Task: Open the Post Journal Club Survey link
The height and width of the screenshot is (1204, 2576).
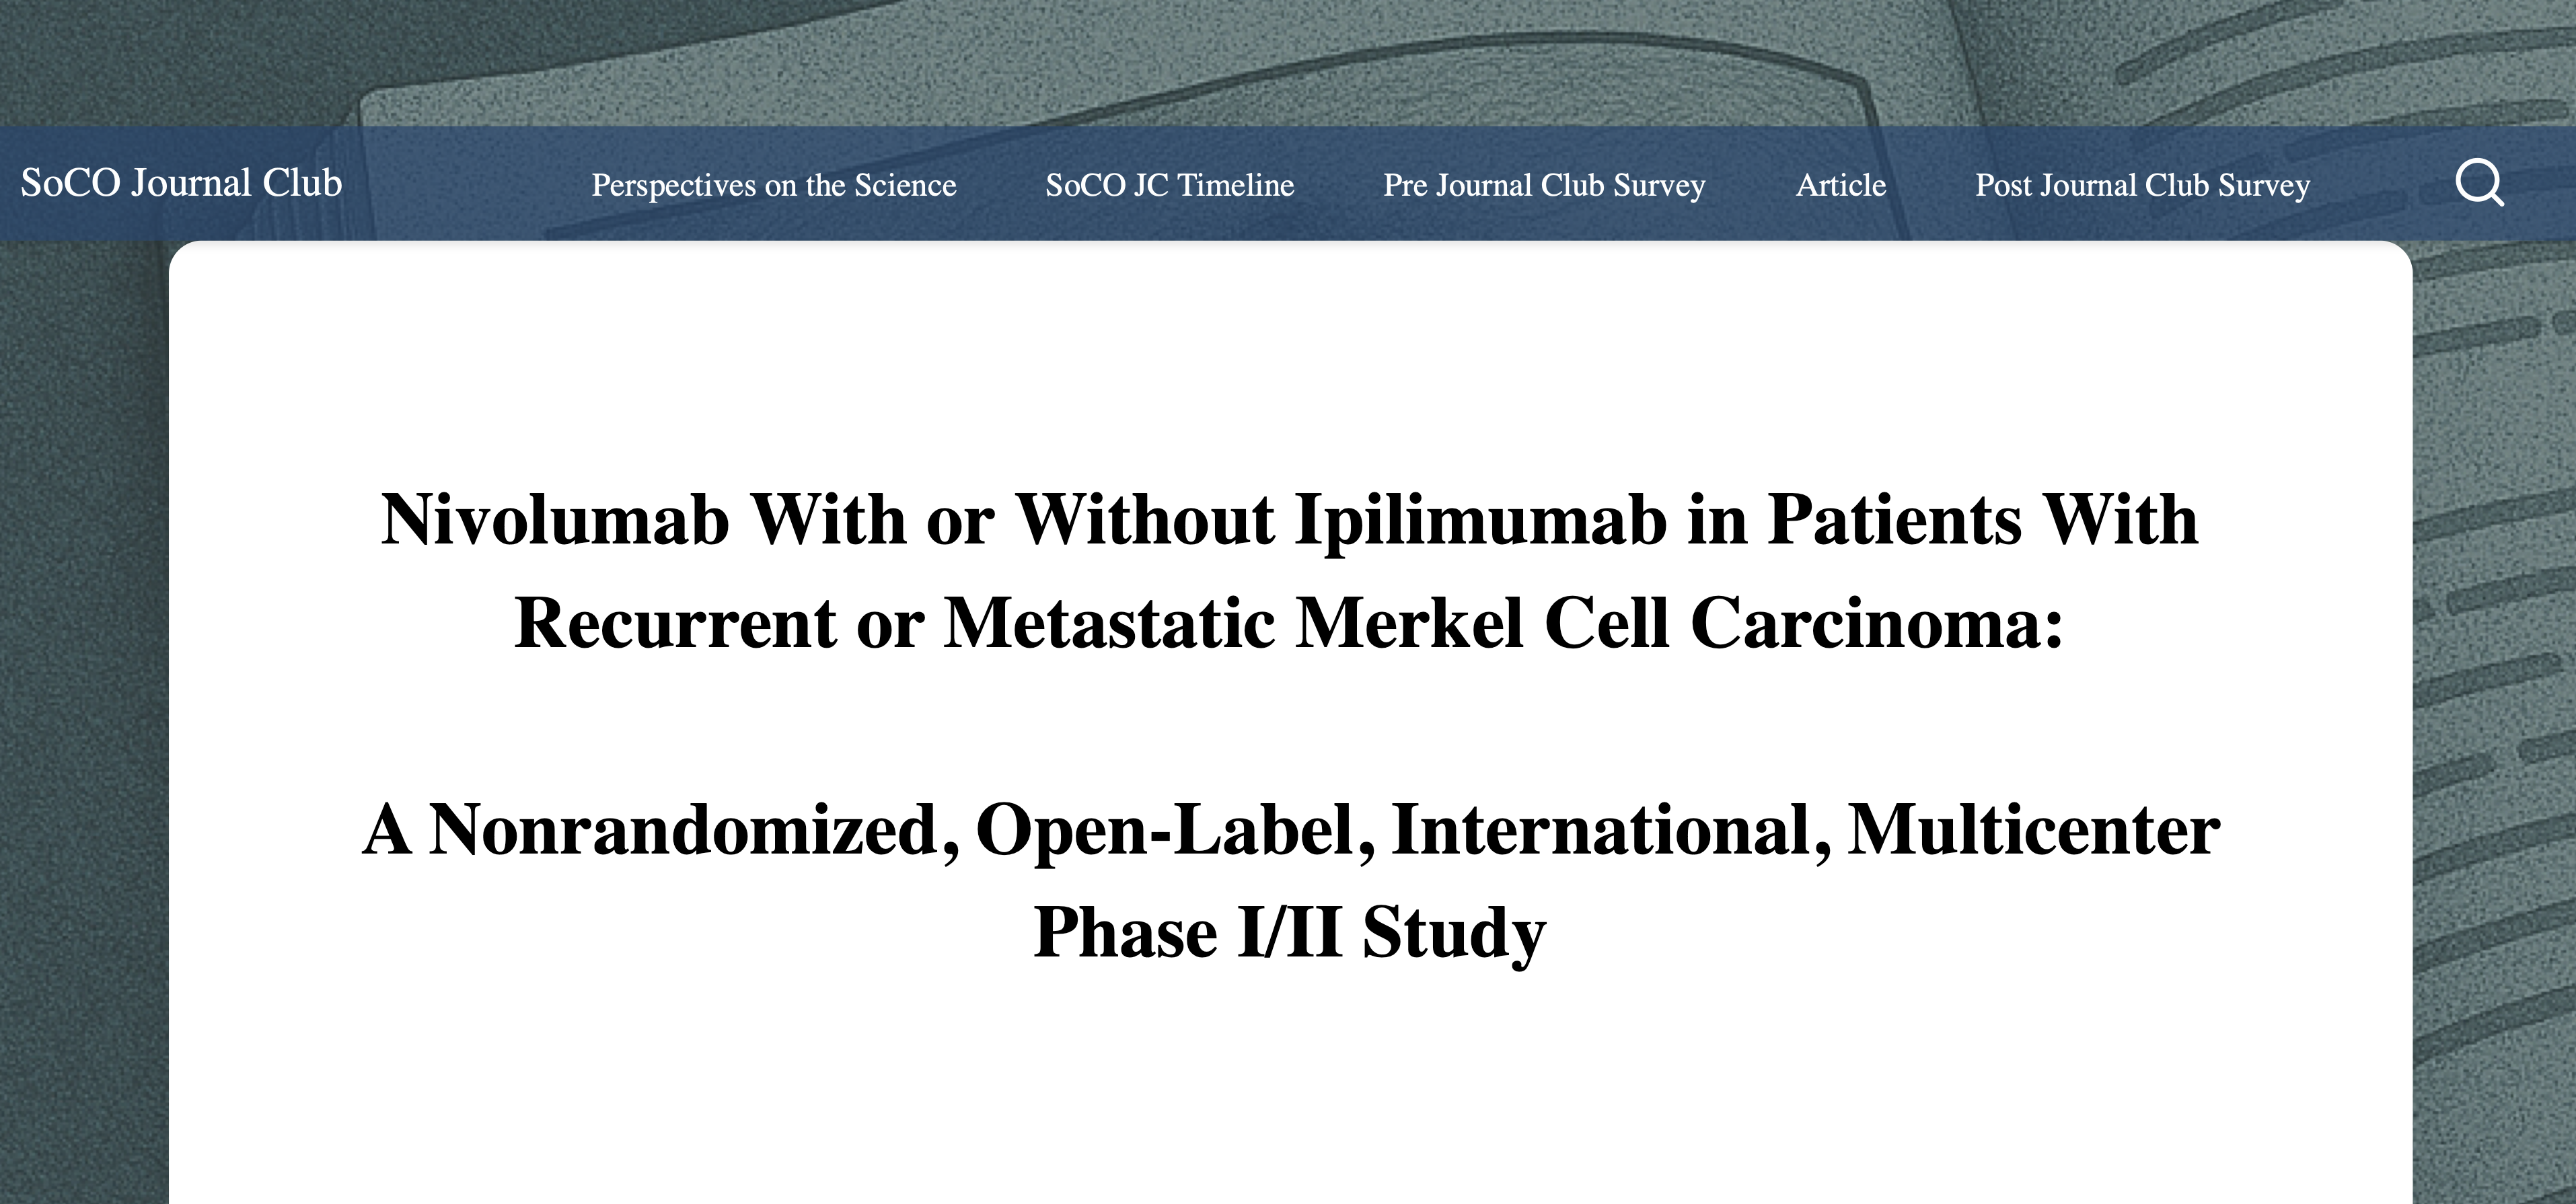Action: pos(2143,185)
